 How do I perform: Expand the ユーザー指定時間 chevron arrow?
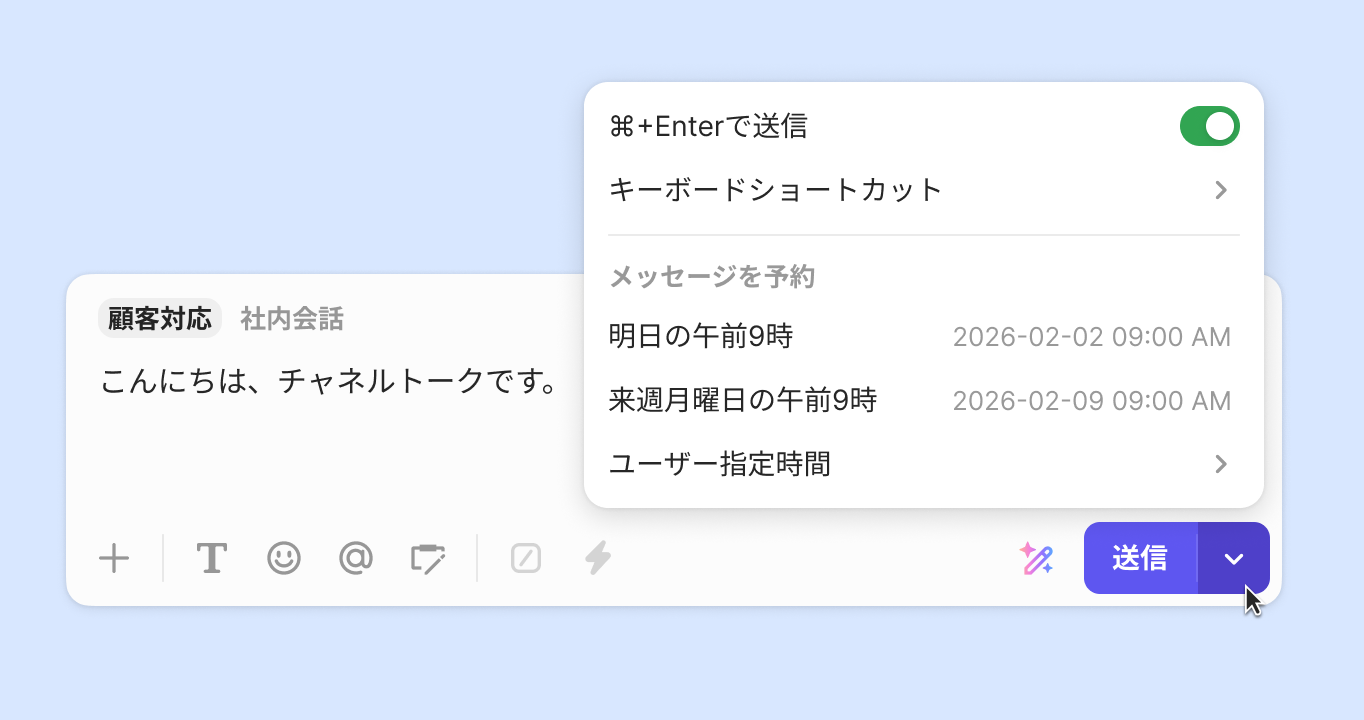pos(1221,464)
